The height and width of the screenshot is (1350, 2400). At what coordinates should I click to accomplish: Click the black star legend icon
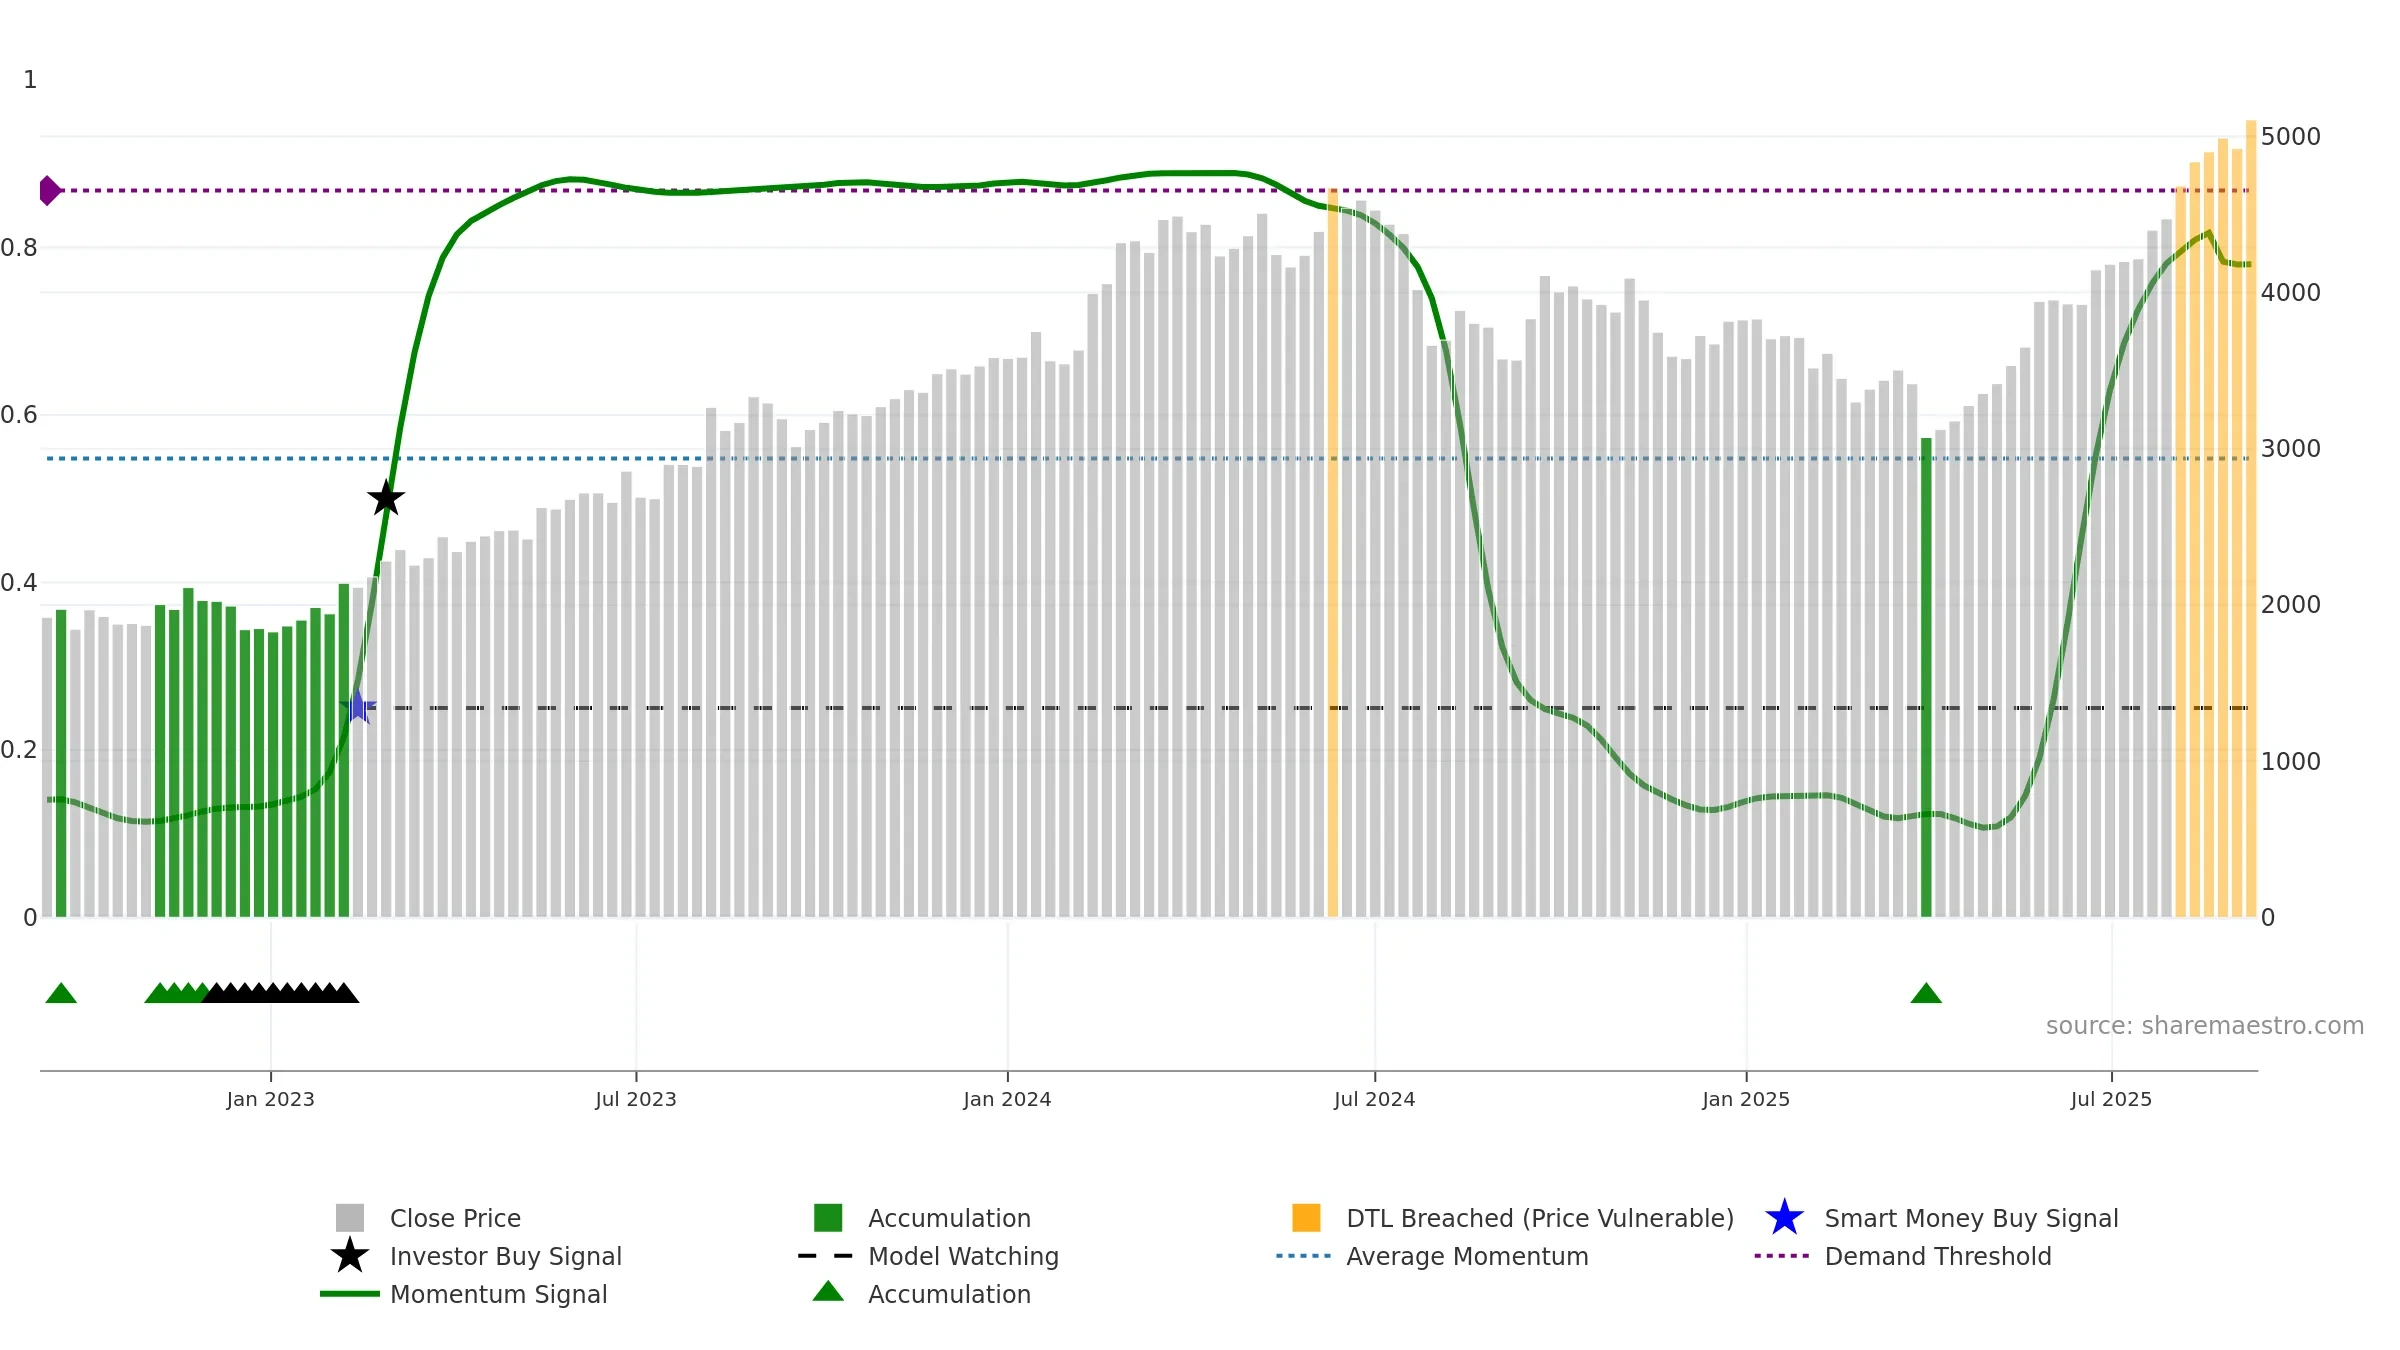[x=350, y=1256]
